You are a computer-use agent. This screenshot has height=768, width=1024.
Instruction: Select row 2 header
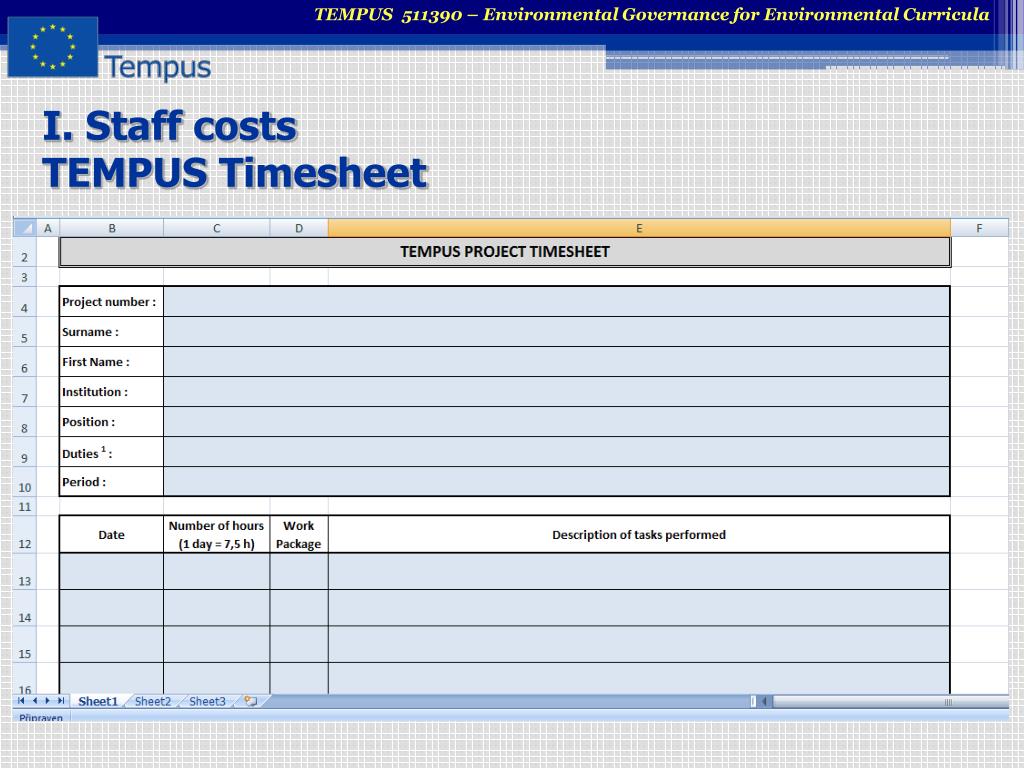point(25,252)
